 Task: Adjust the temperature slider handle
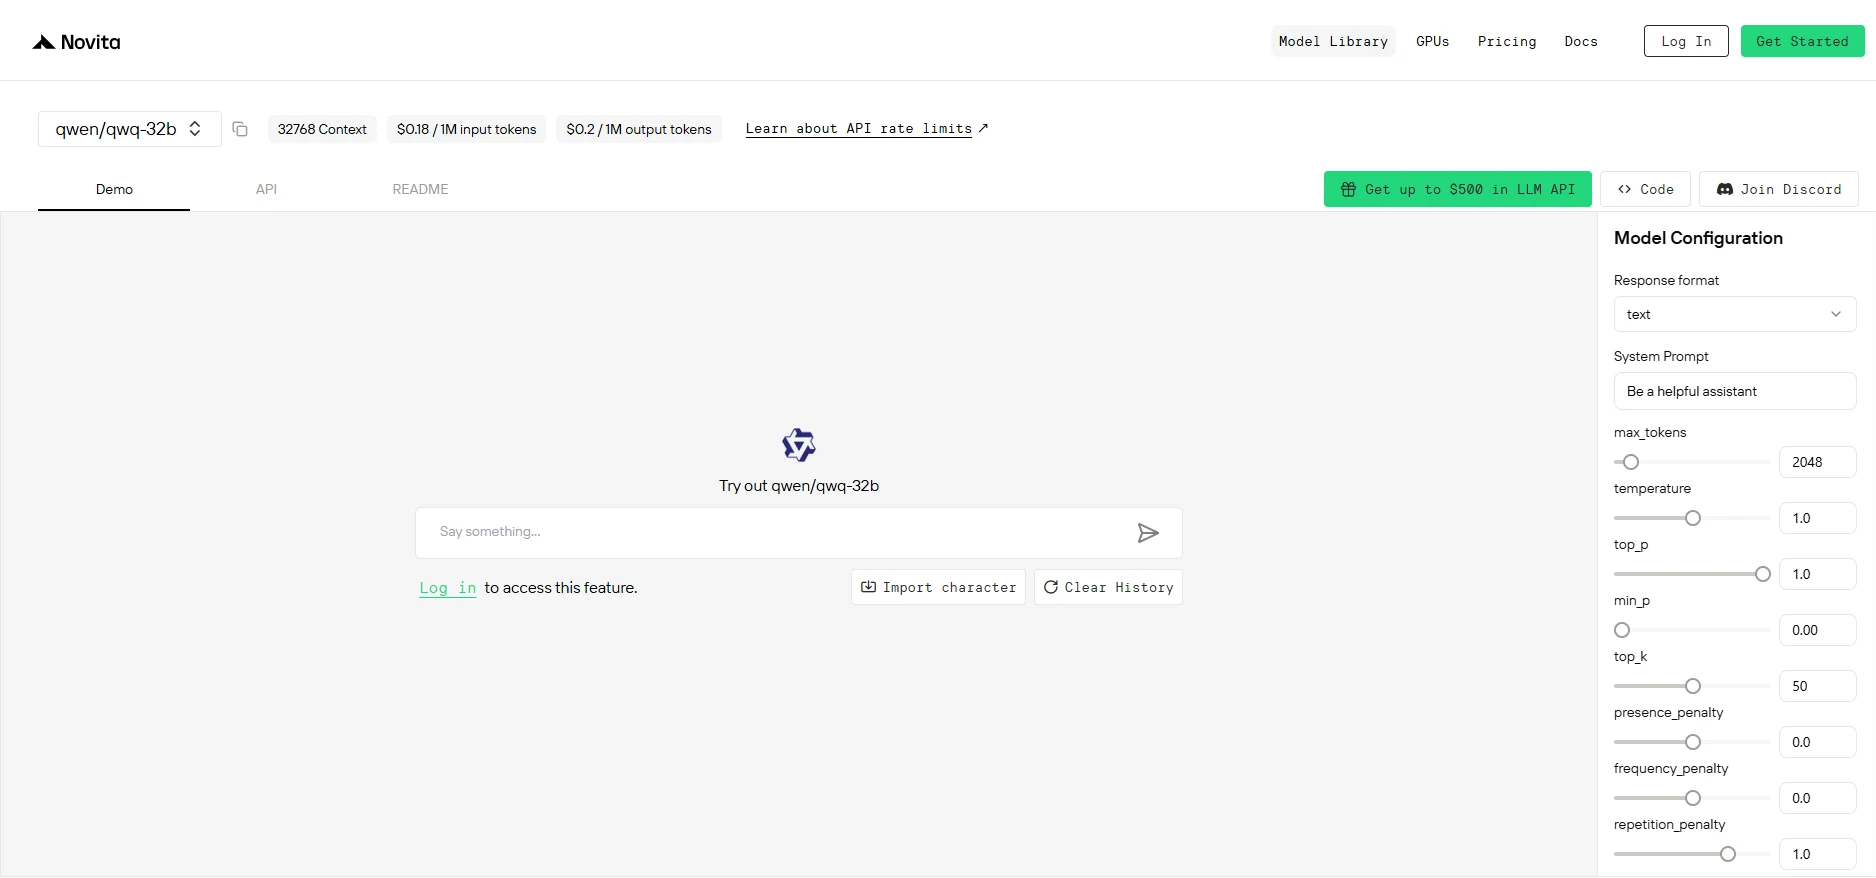[1693, 518]
